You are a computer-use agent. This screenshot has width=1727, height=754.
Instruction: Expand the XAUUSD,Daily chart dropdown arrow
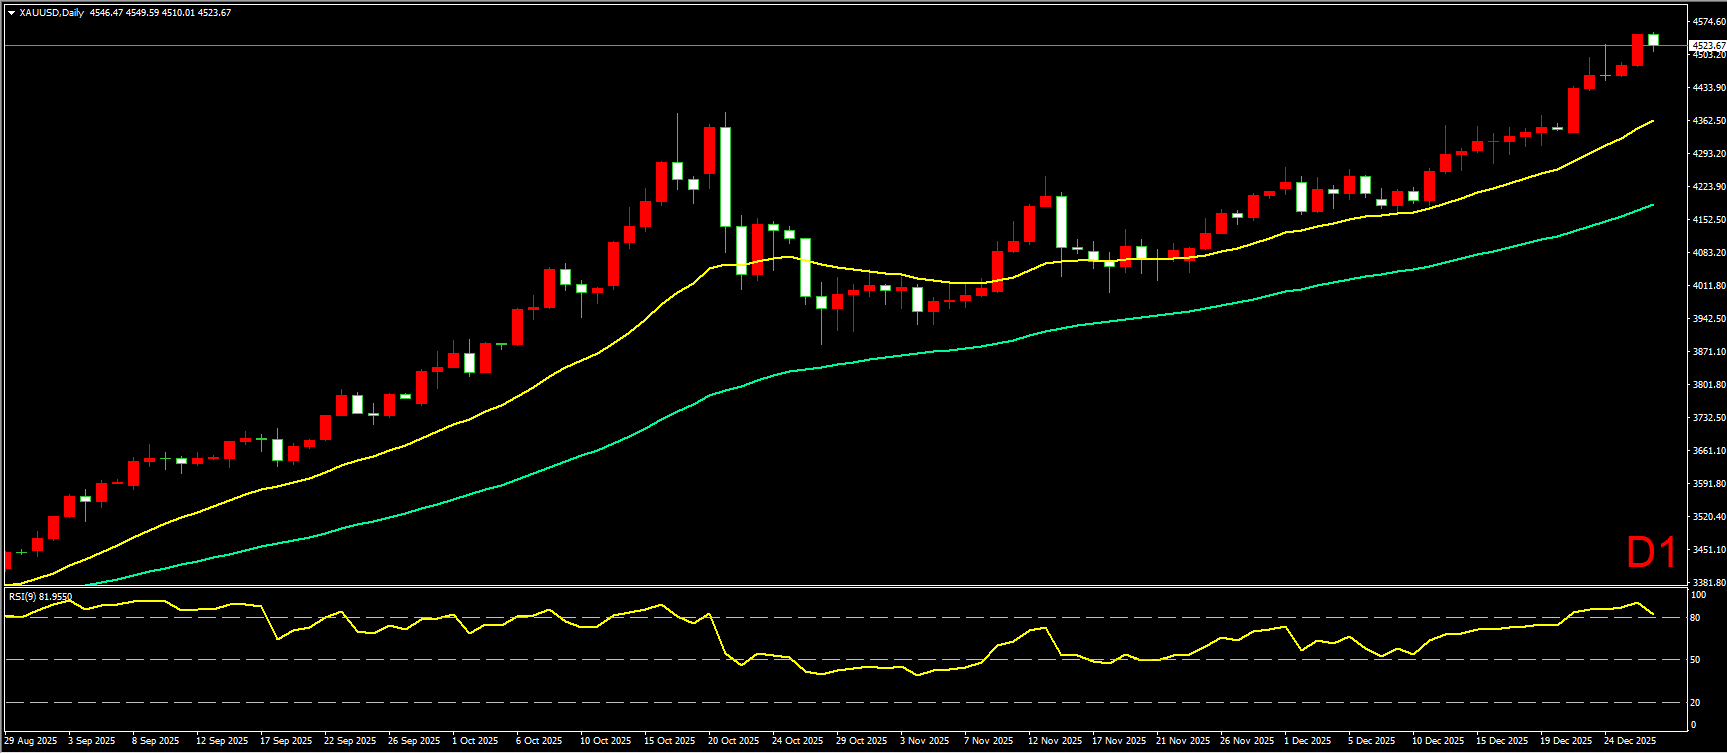point(11,13)
